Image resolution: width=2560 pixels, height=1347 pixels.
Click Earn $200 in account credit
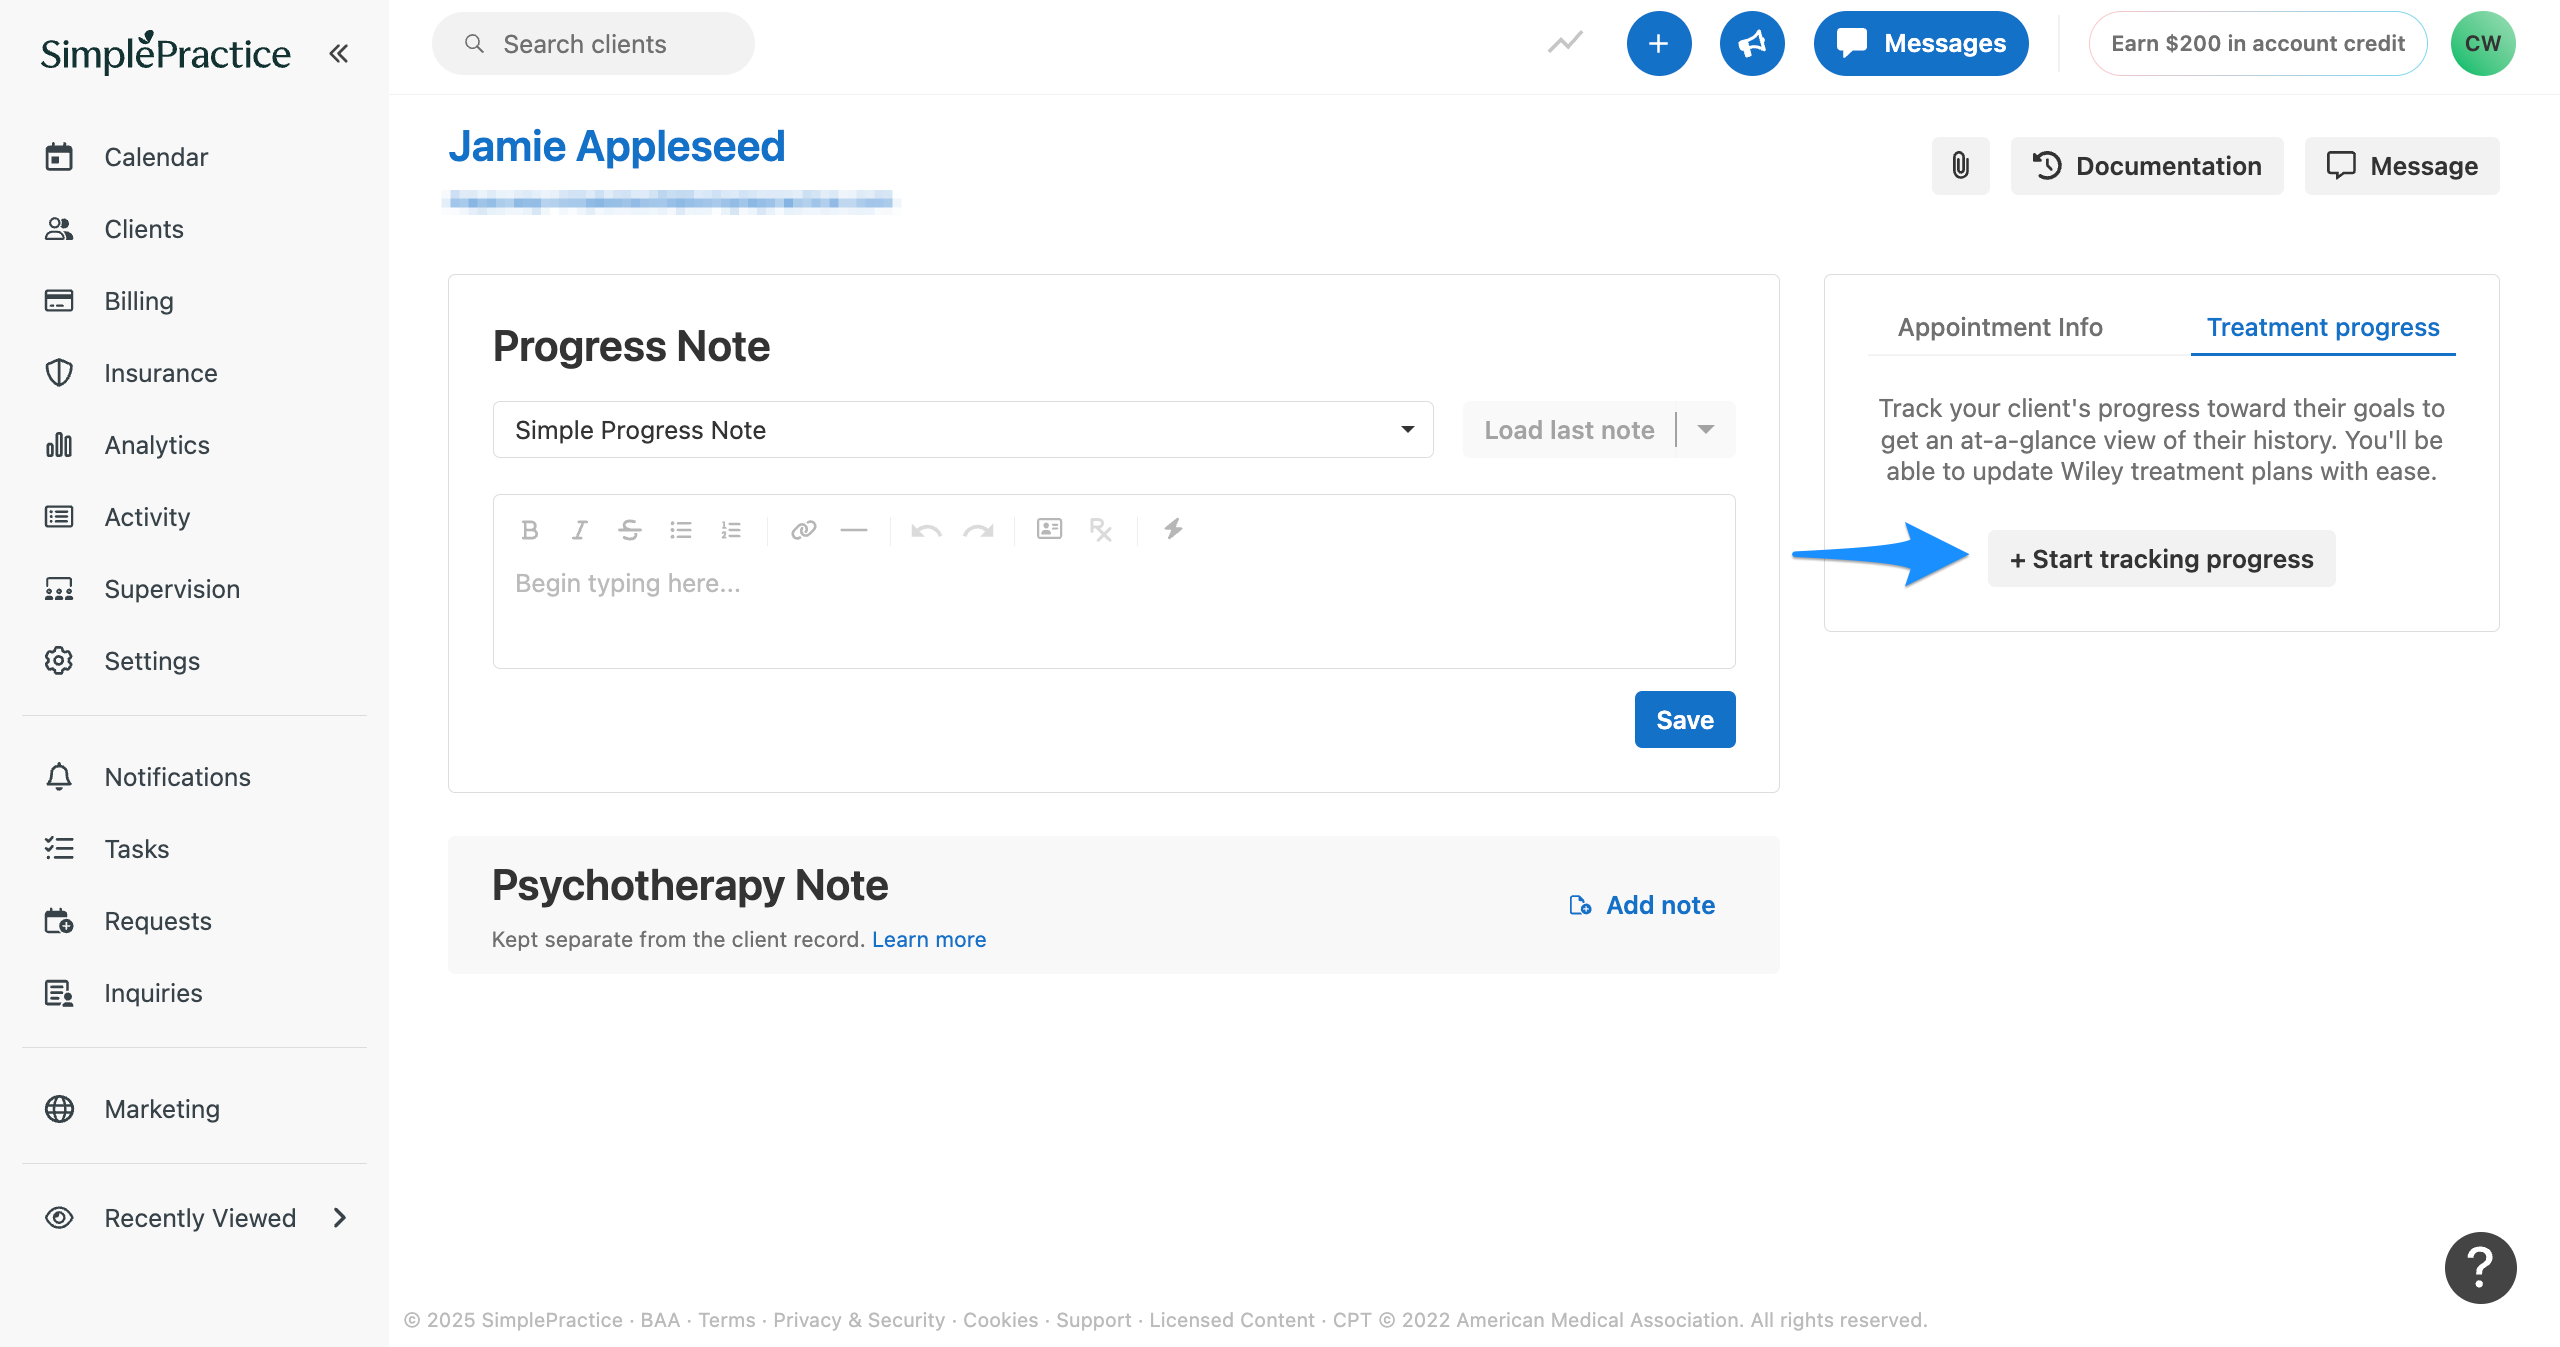2258,44
